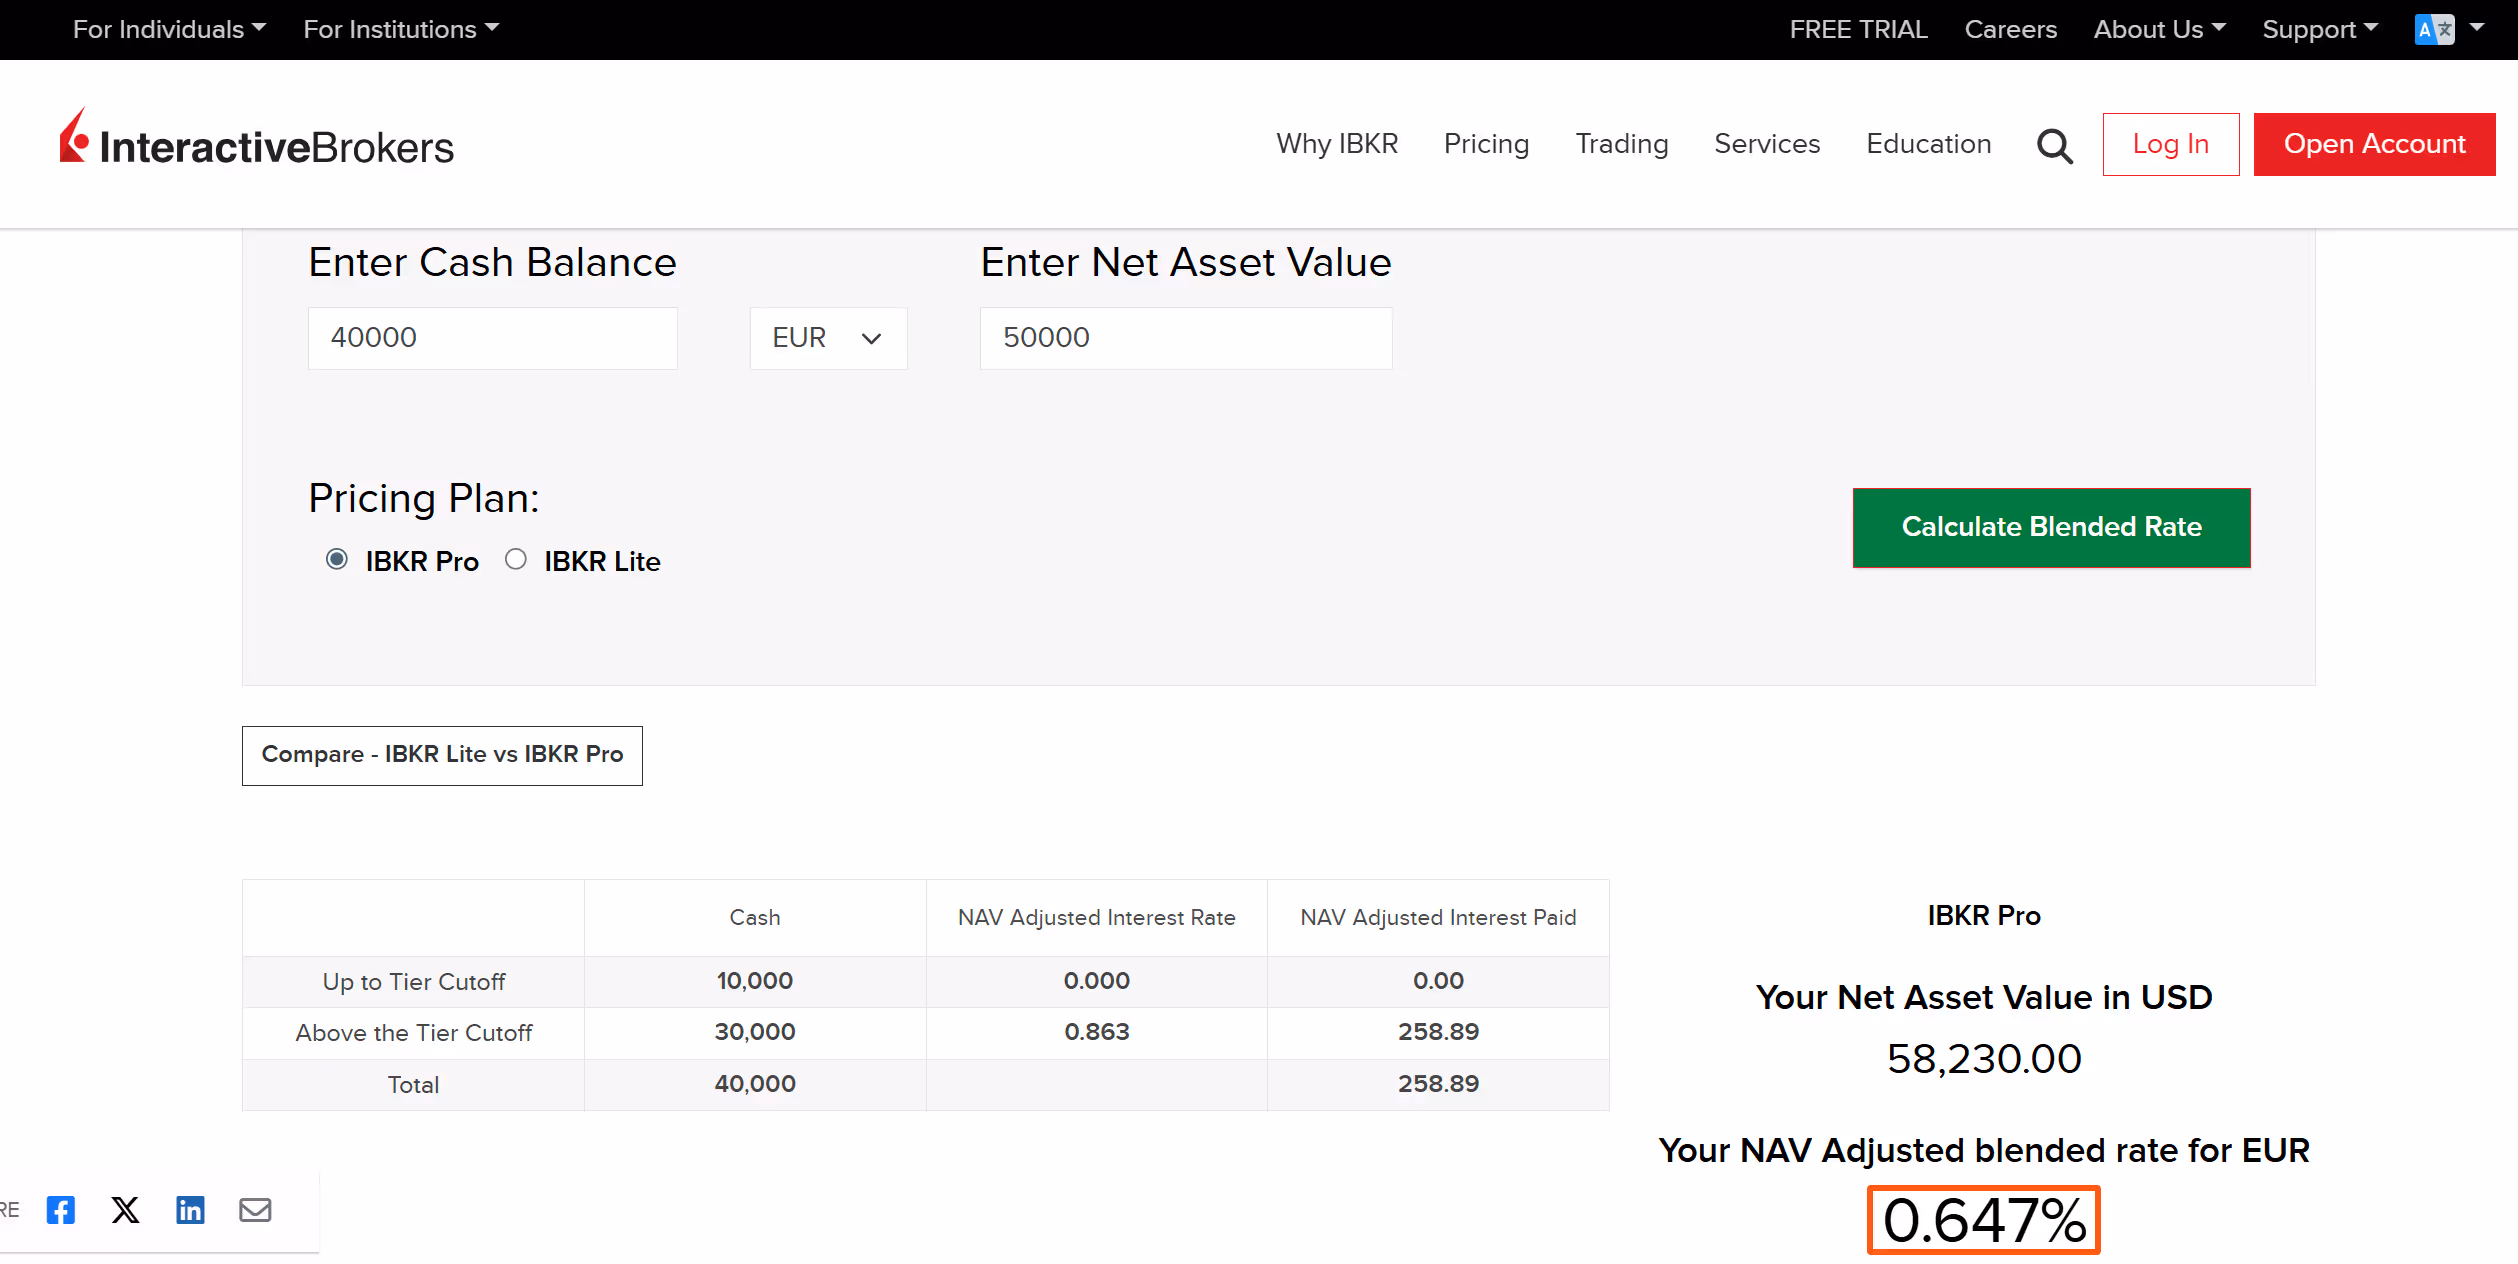Expand the Support dropdown
2518x1264 pixels.
tap(2320, 29)
